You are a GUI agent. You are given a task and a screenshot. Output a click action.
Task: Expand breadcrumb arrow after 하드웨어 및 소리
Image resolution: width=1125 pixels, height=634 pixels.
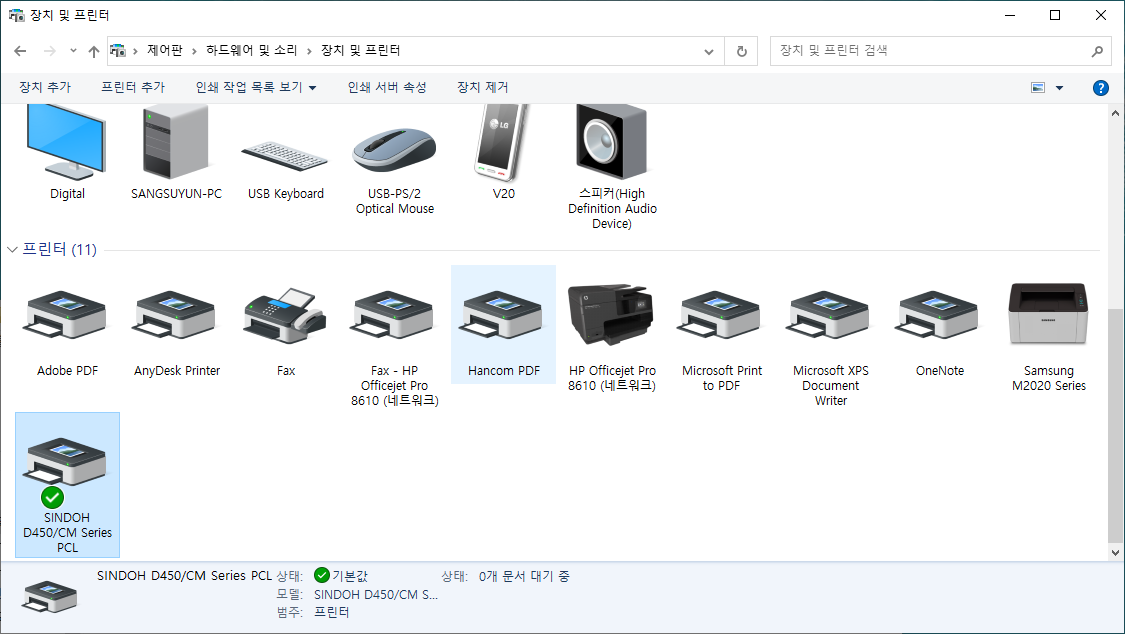pos(309,51)
